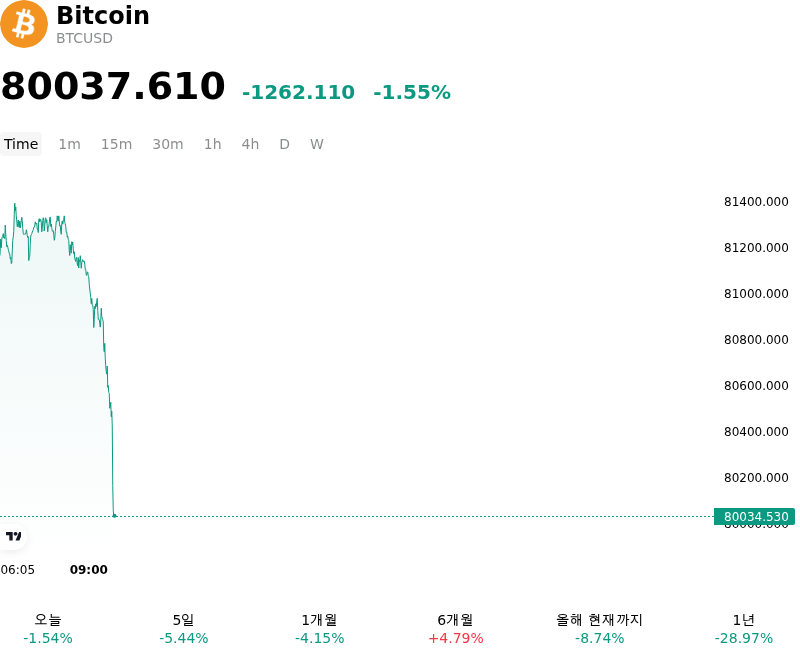Click the orange Bitcoin logo icon
The image size is (800, 658).
(24, 24)
